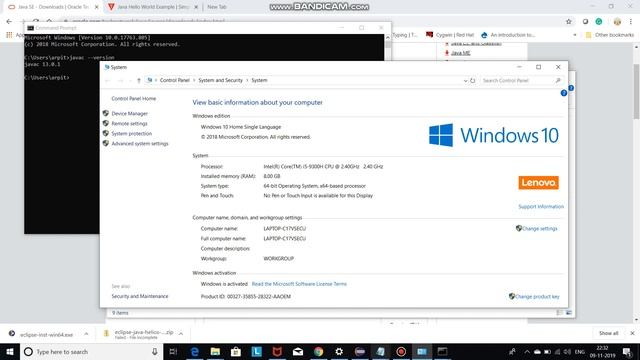Open notification center icon
640x360 pixels.
coord(627,351)
